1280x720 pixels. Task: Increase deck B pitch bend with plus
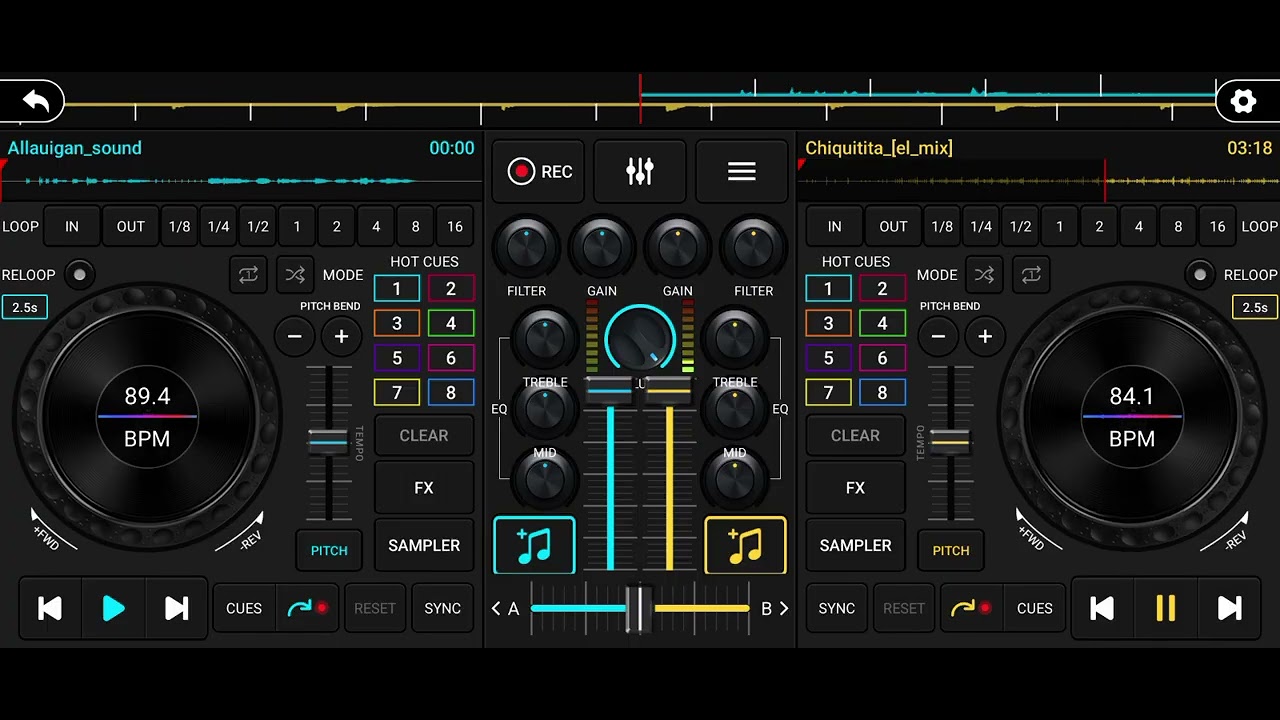point(985,337)
